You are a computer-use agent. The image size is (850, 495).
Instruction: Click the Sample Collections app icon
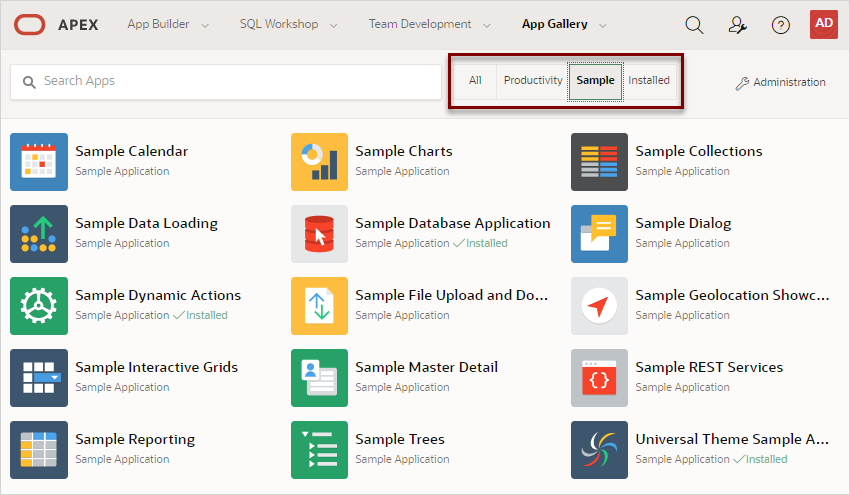(x=599, y=162)
